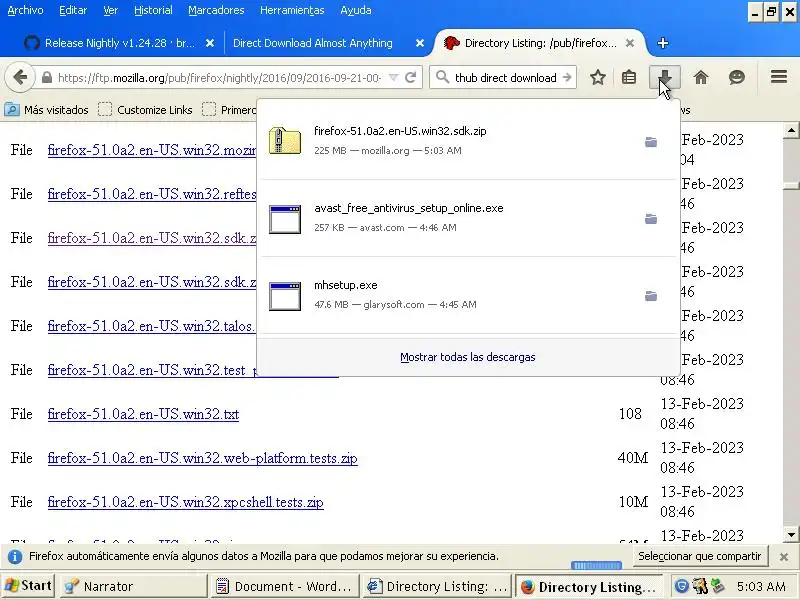Dismiss the data sharing notification bar

pyautogui.click(x=784, y=557)
